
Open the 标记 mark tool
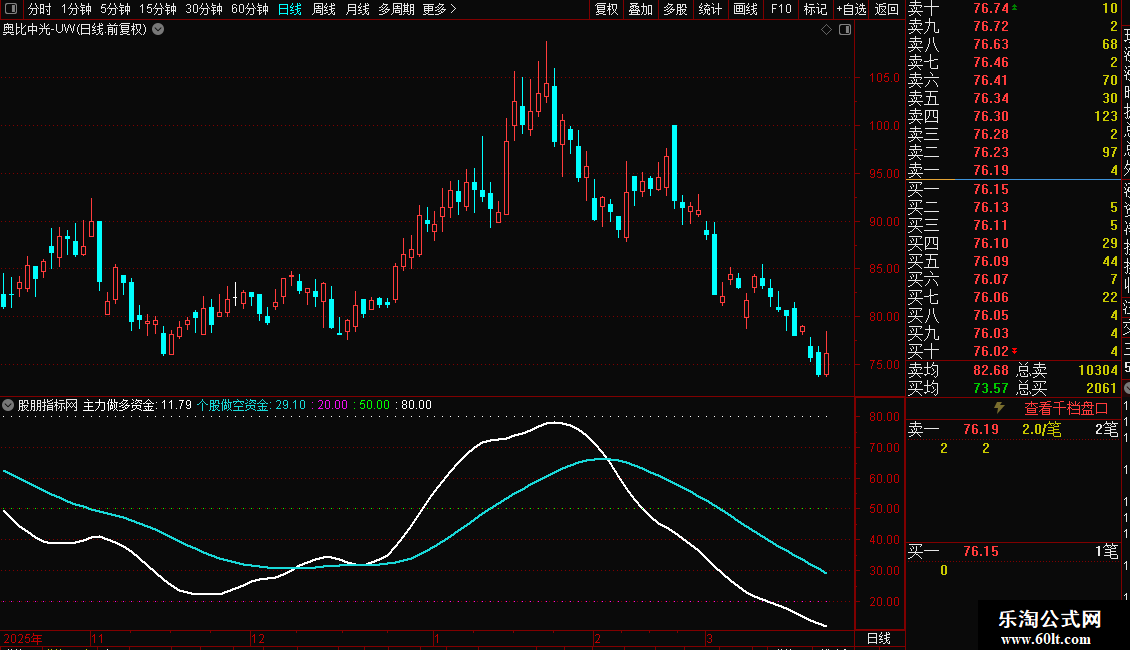[x=816, y=9]
